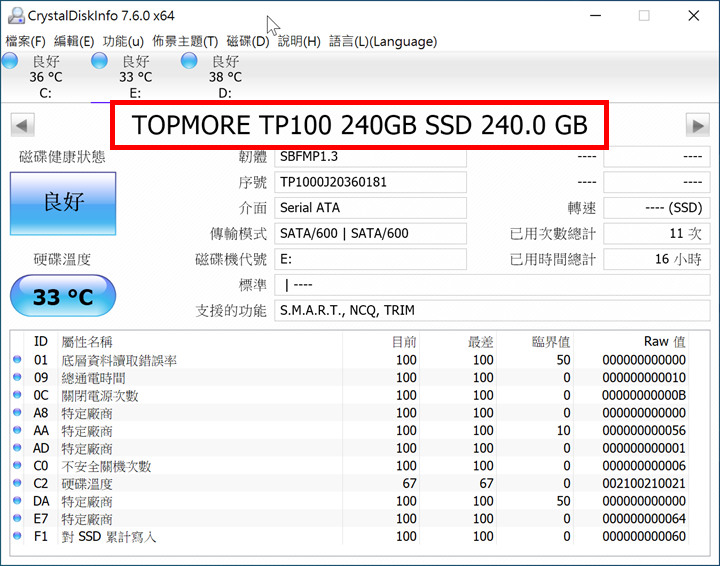Click the CrystalDiskInfo app icon in title bar
The width and height of the screenshot is (720, 566).
click(16, 16)
